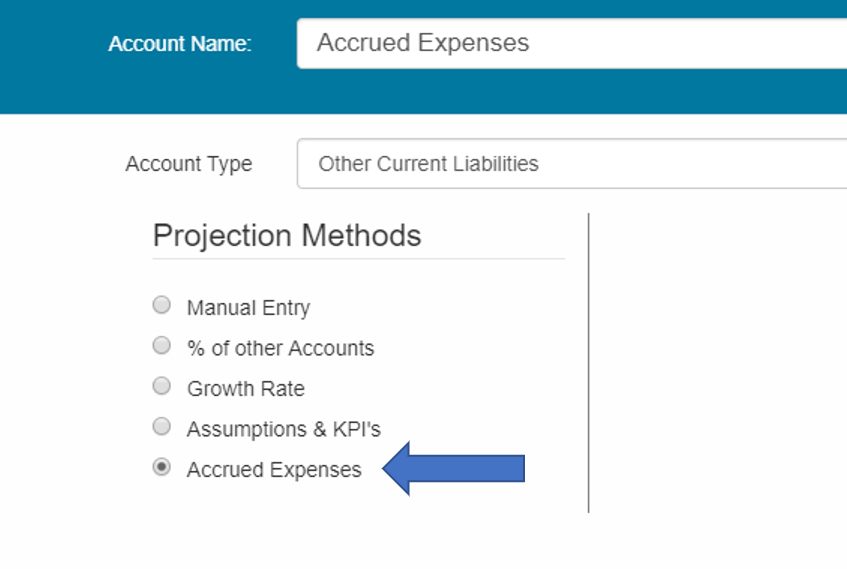Click the Growth Rate label text
This screenshot has height=569, width=847.
pyautogui.click(x=245, y=388)
